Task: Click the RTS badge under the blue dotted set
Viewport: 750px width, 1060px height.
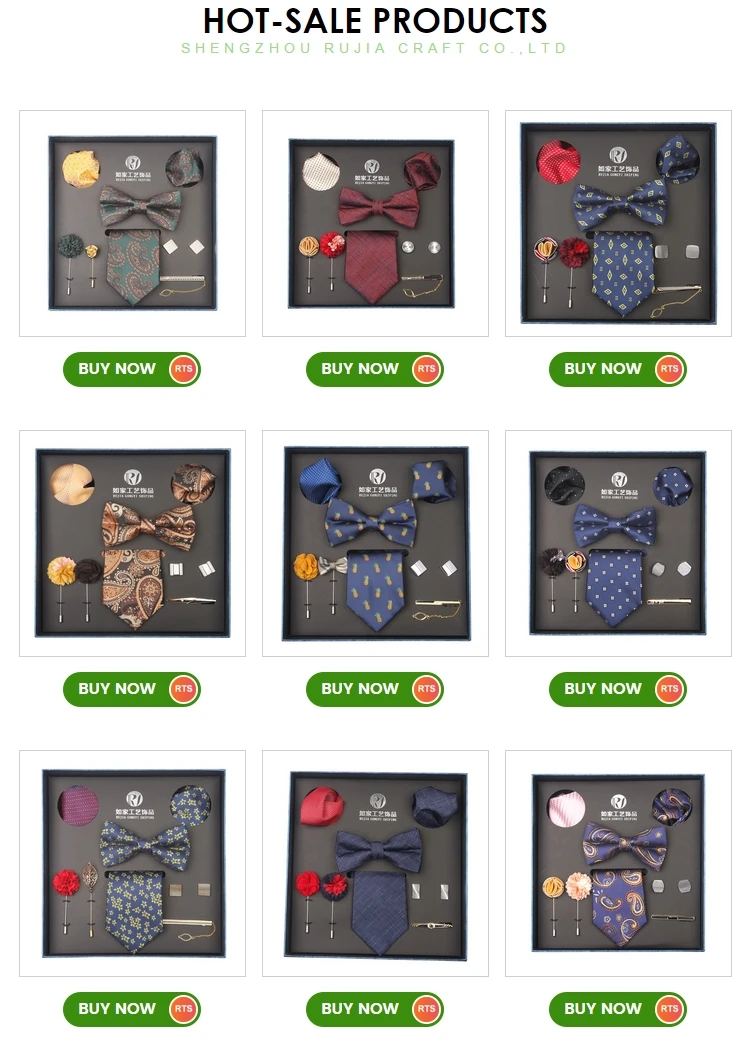Action: click(670, 689)
